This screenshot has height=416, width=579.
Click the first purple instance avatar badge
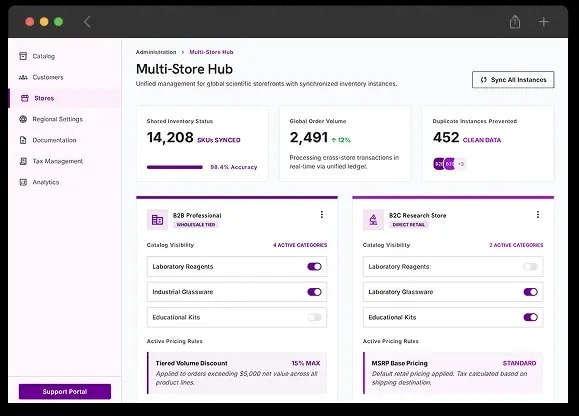(438, 164)
